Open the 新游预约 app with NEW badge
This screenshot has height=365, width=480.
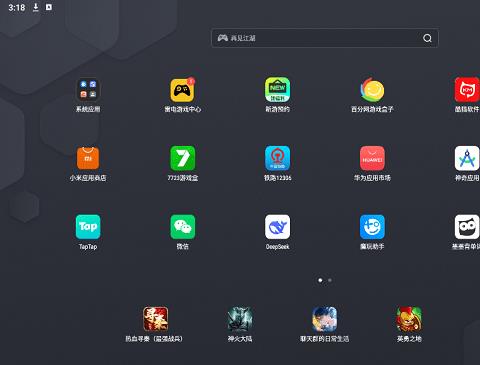tap(277, 90)
